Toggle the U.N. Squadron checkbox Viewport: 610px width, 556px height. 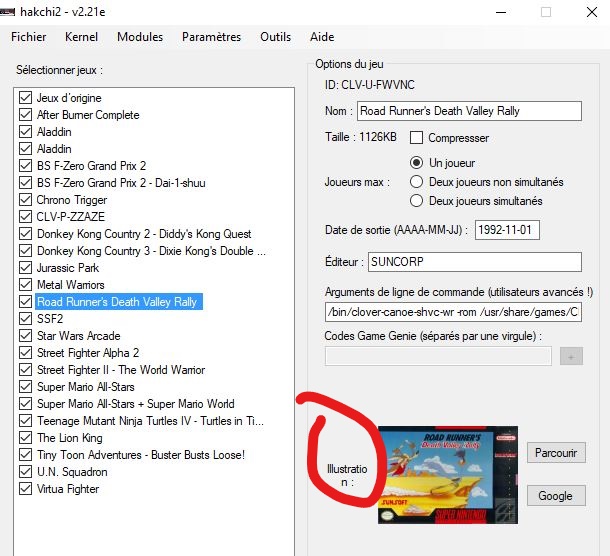click(25, 472)
